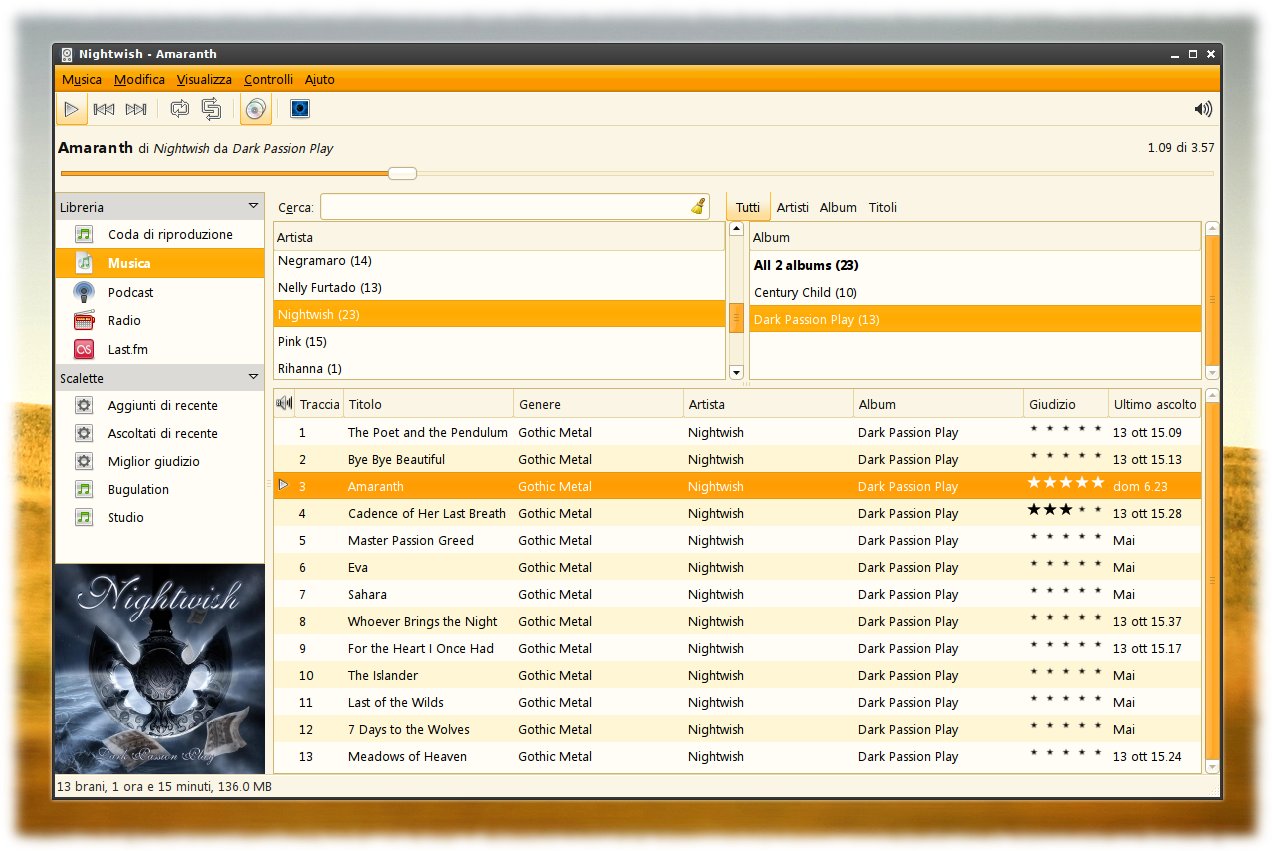Sort by the Genere column header
1272x851 pixels.
(598, 404)
